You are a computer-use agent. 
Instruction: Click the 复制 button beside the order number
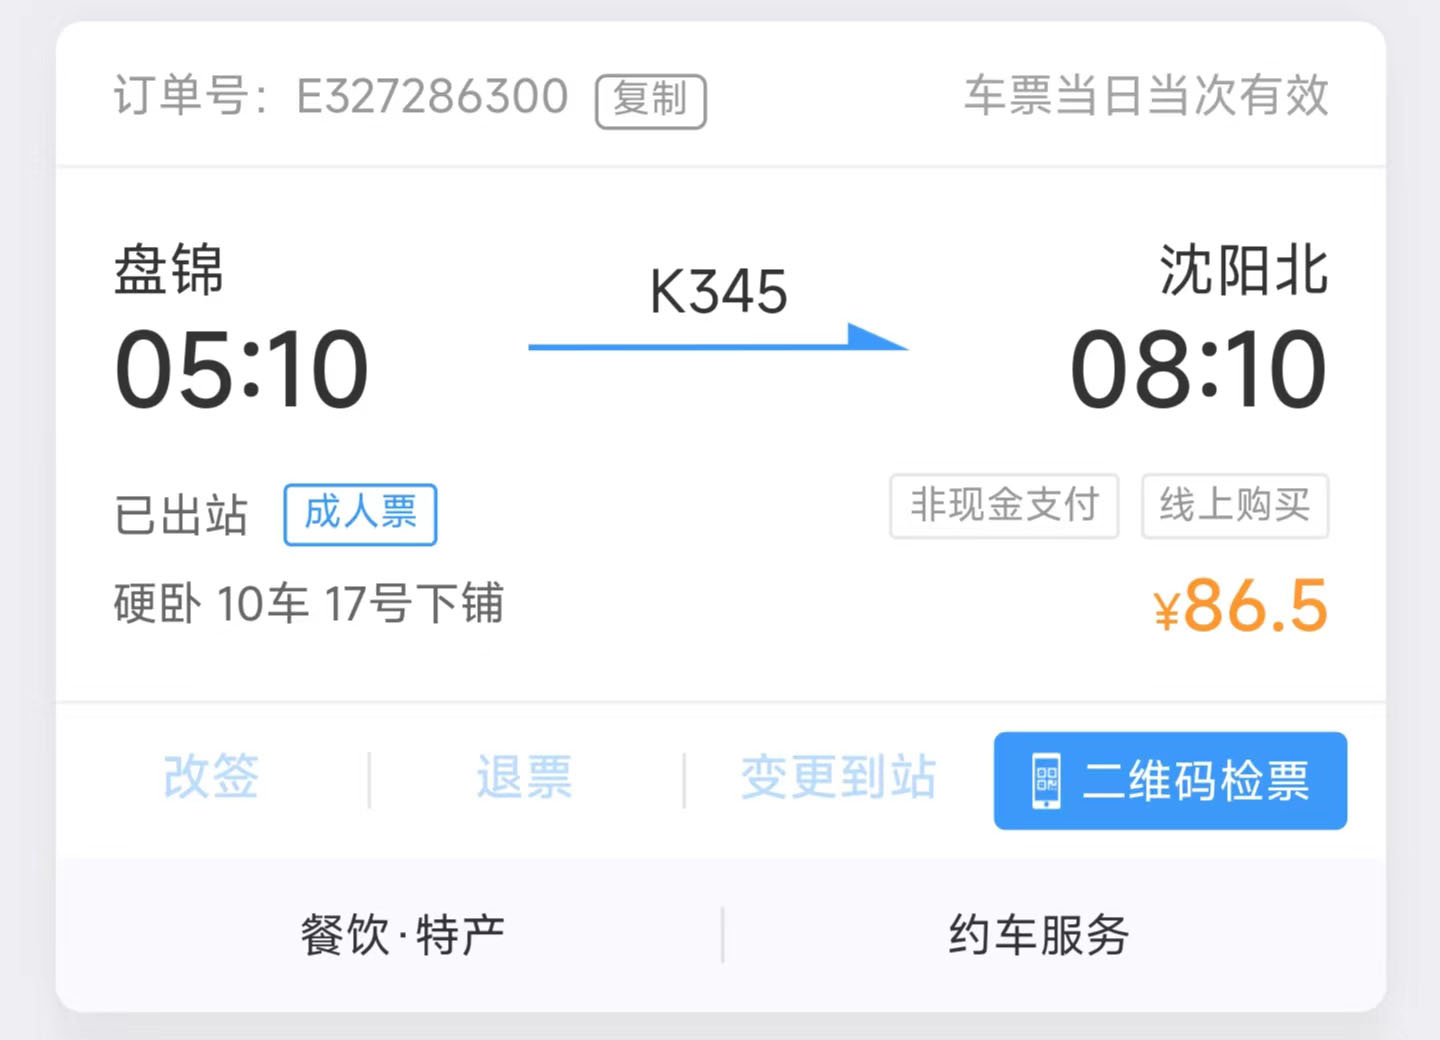point(651,101)
